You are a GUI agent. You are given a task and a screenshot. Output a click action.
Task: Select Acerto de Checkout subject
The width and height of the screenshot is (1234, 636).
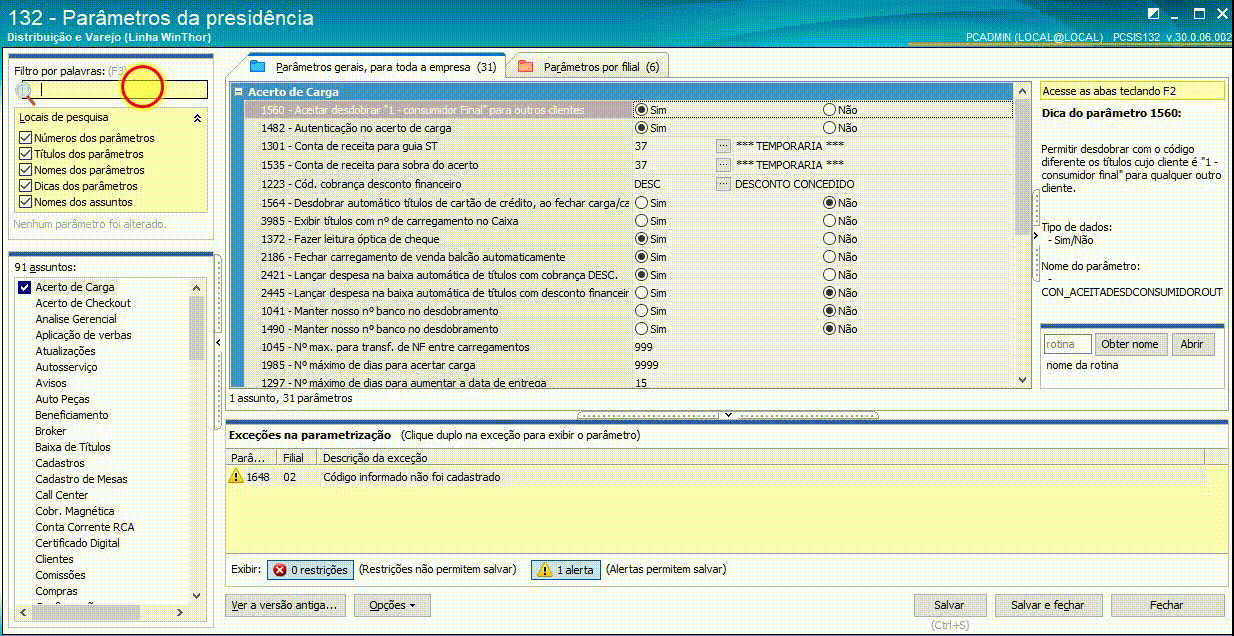pos(83,303)
